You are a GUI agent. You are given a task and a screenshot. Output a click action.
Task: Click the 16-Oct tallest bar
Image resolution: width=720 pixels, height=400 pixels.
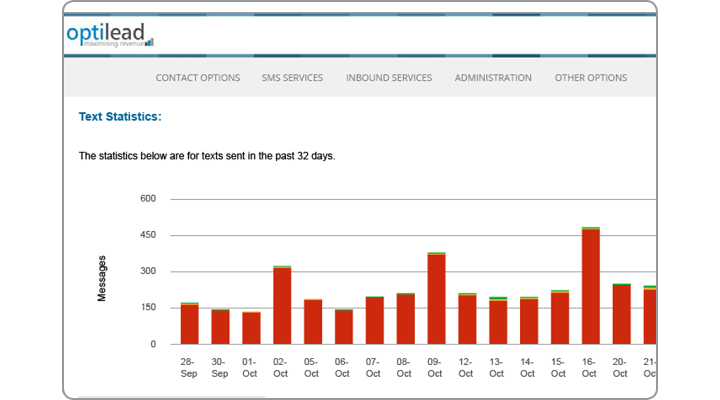pyautogui.click(x=590, y=286)
